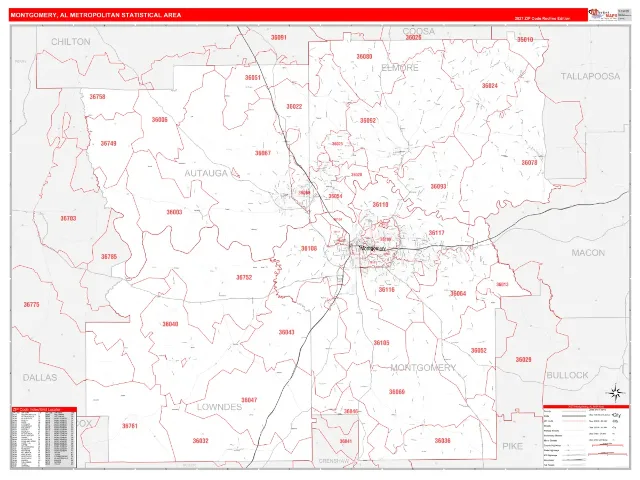The height and width of the screenshot is (480, 640).
Task: Click ZIP code 36029
Action: [x=524, y=360]
